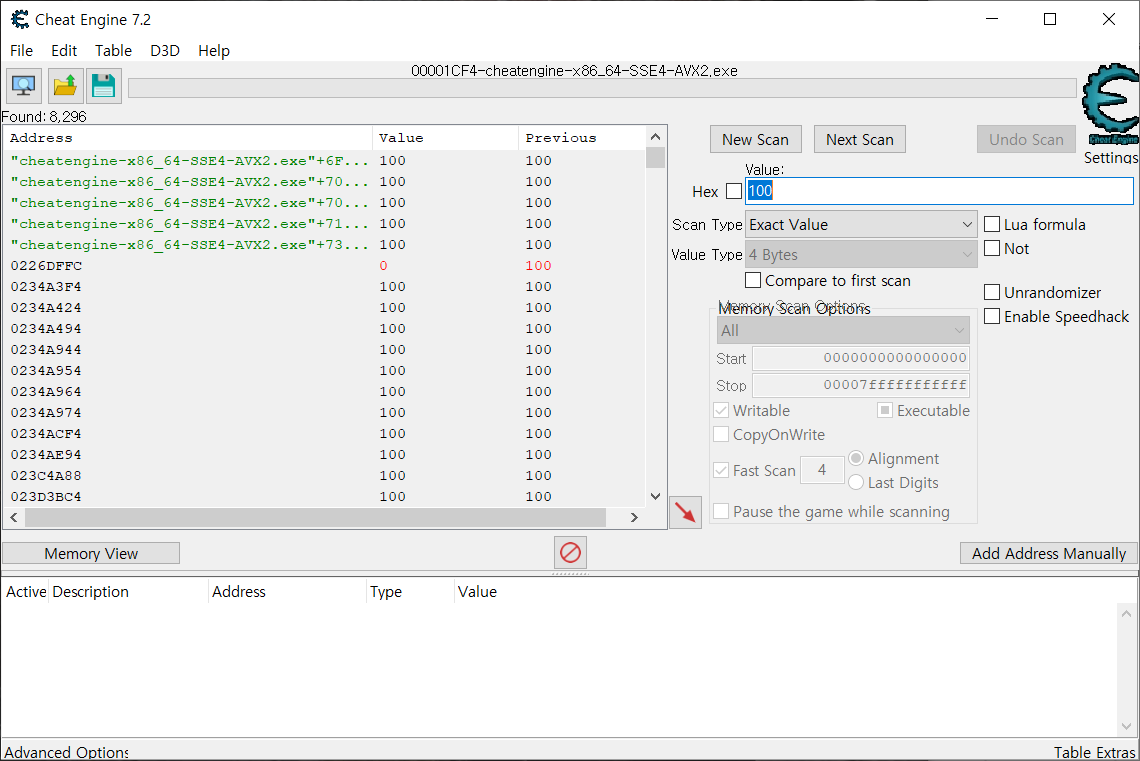Screen dimensions: 1140x761
Task: Save table with the floppy disk icon
Action: 103,86
